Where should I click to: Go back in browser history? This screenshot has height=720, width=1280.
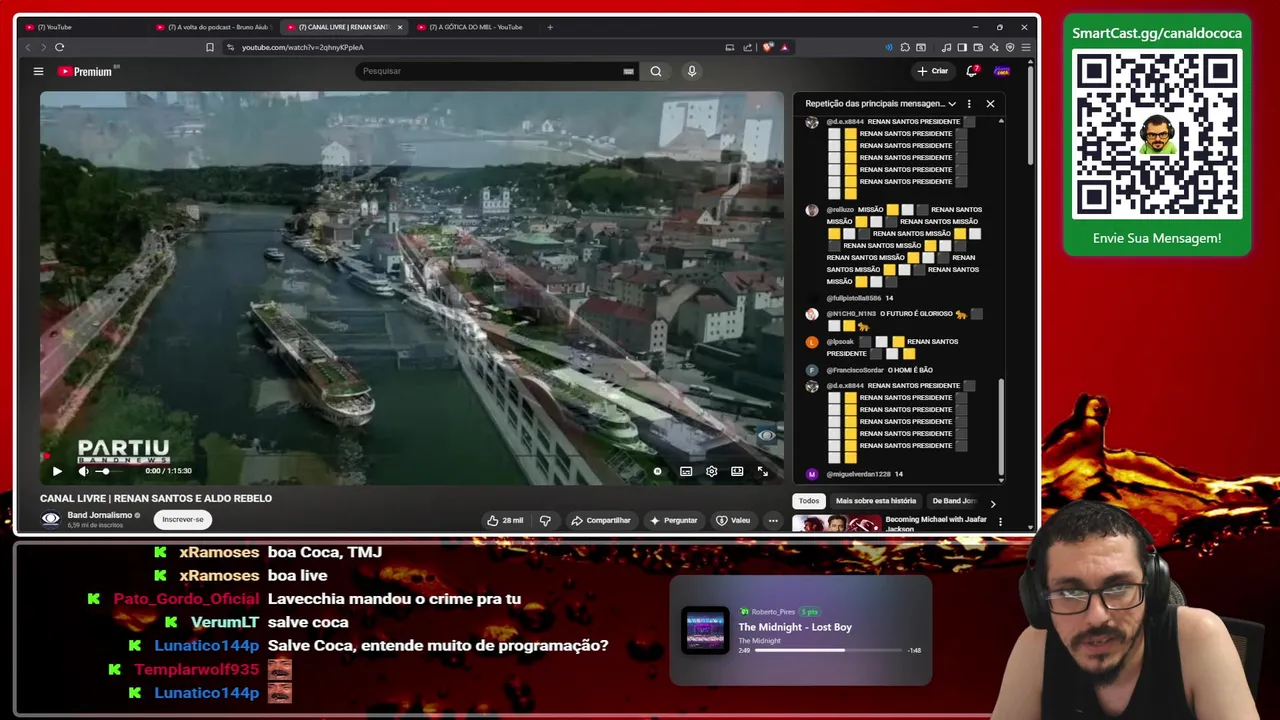tap(28, 47)
